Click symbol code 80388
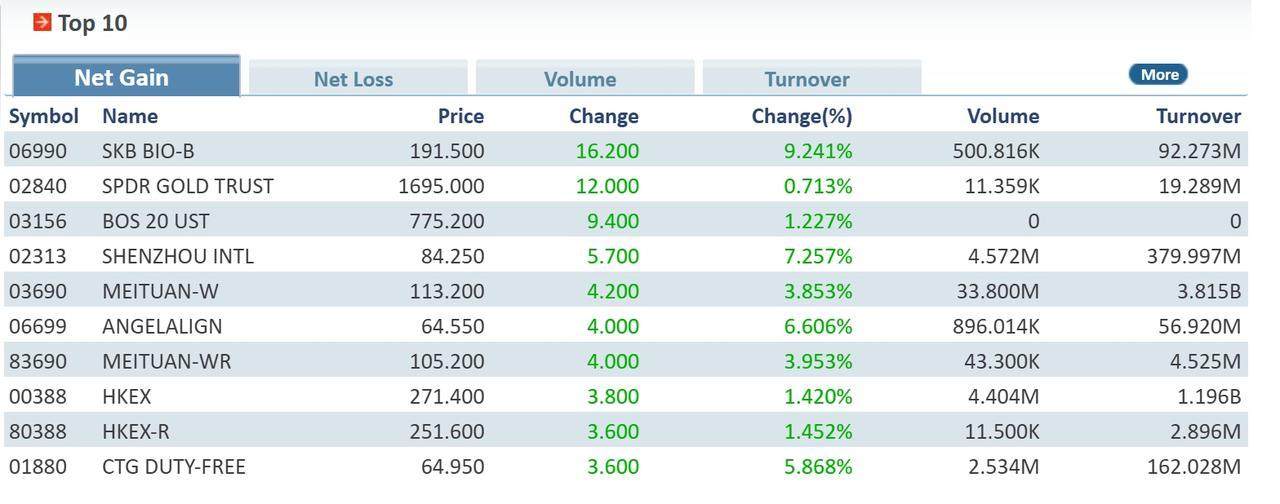This screenshot has width=1280, height=504. (37, 431)
